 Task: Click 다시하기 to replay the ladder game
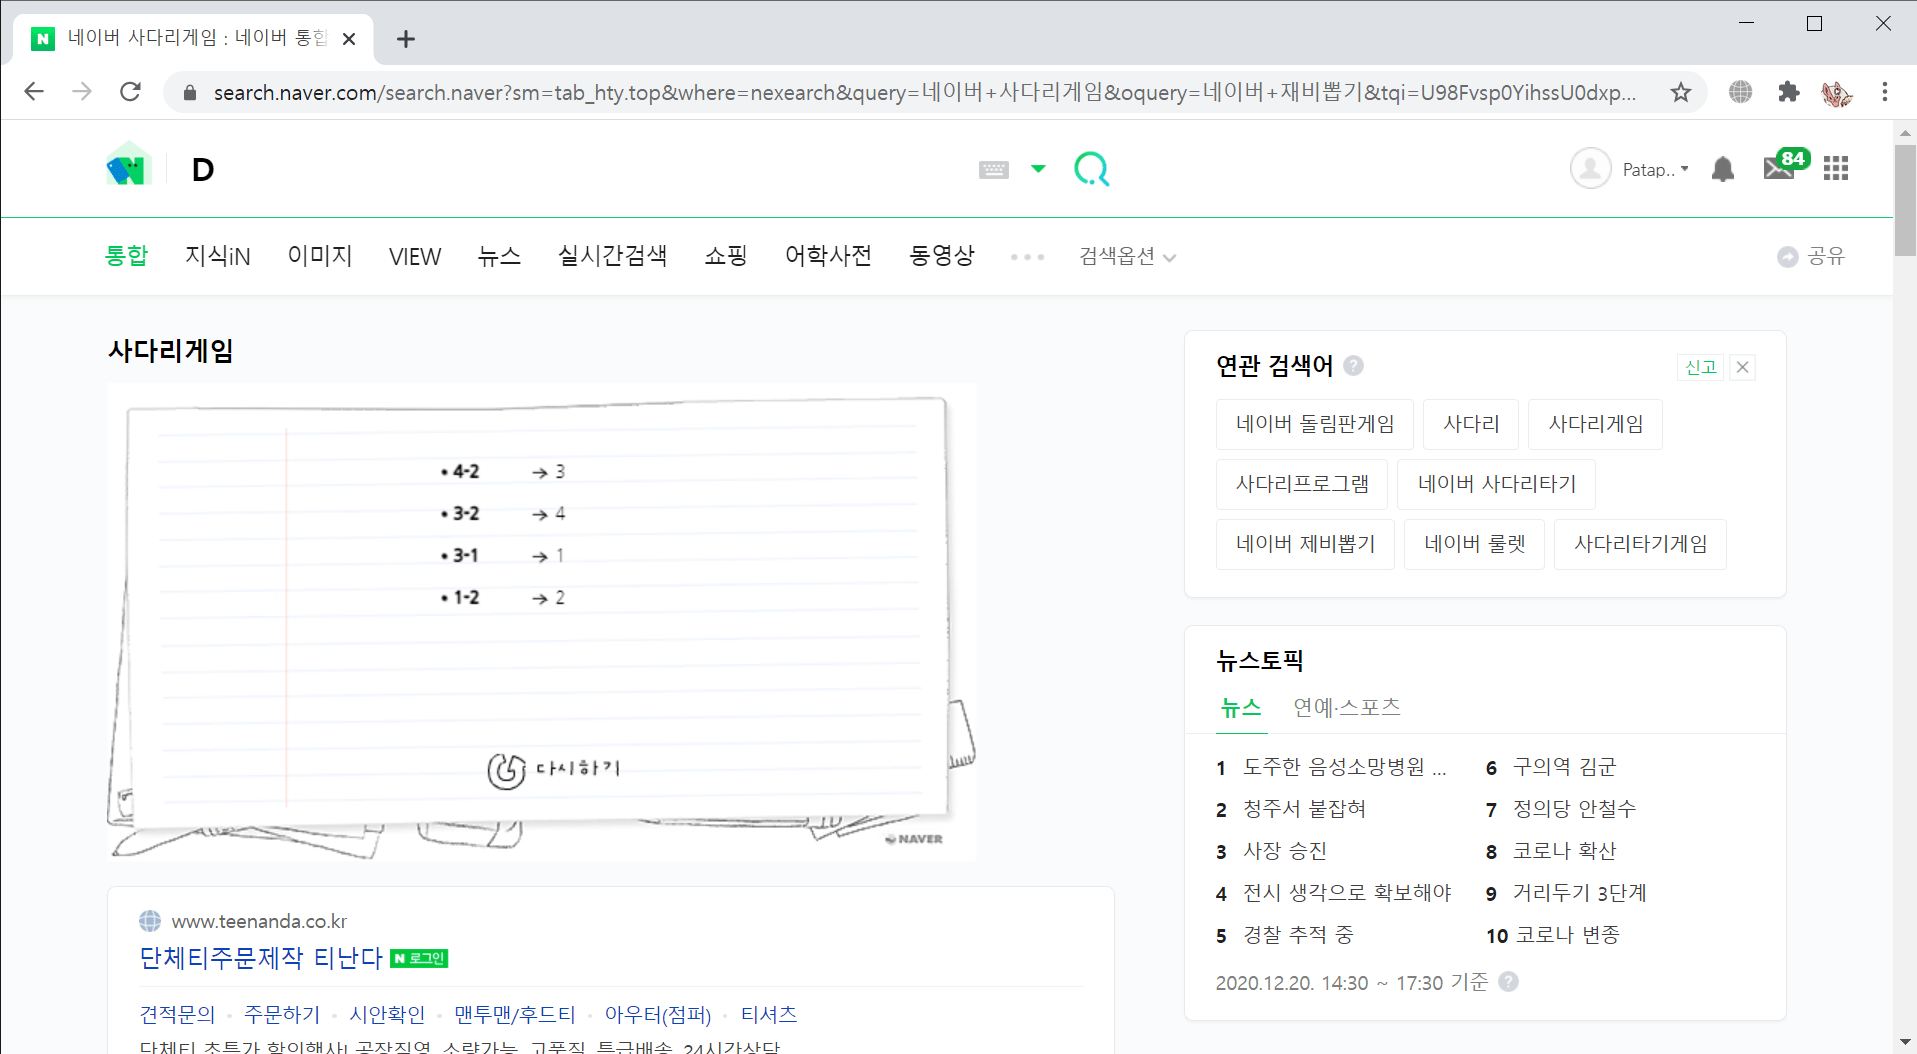pyautogui.click(x=554, y=770)
